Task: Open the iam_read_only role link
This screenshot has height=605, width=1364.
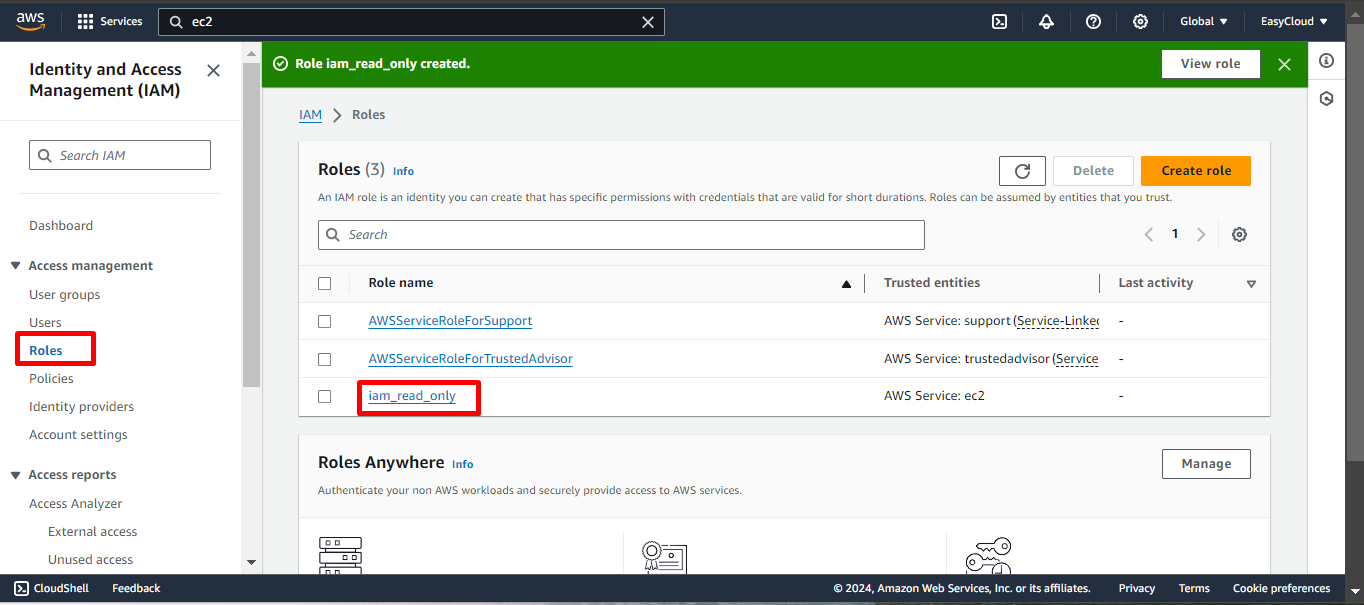Action: pos(412,396)
